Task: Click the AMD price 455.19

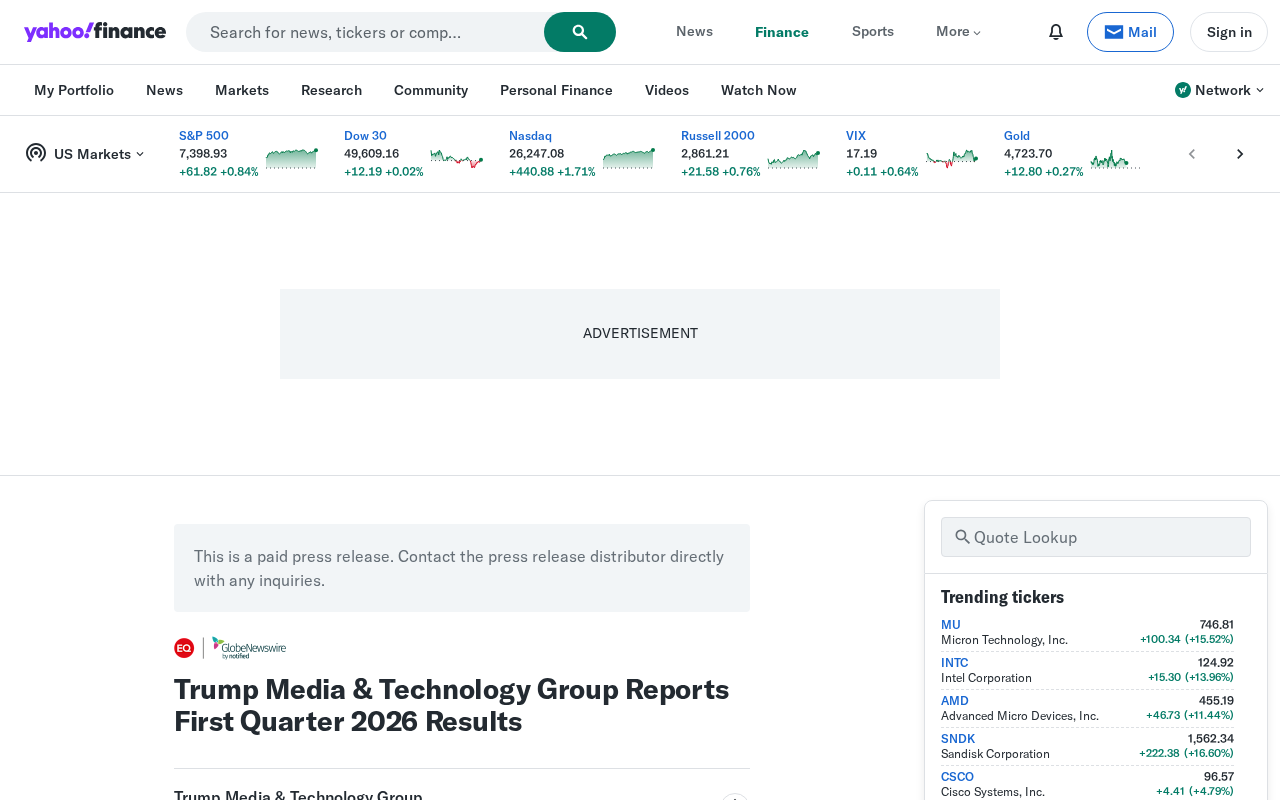Action: (x=1216, y=701)
